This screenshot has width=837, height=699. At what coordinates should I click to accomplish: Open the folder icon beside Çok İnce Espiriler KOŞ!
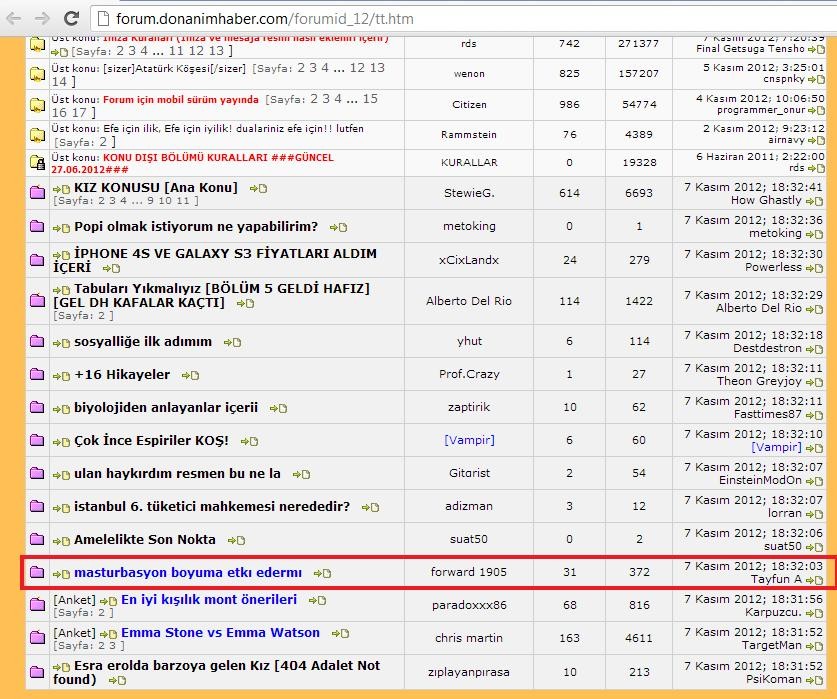[37, 440]
